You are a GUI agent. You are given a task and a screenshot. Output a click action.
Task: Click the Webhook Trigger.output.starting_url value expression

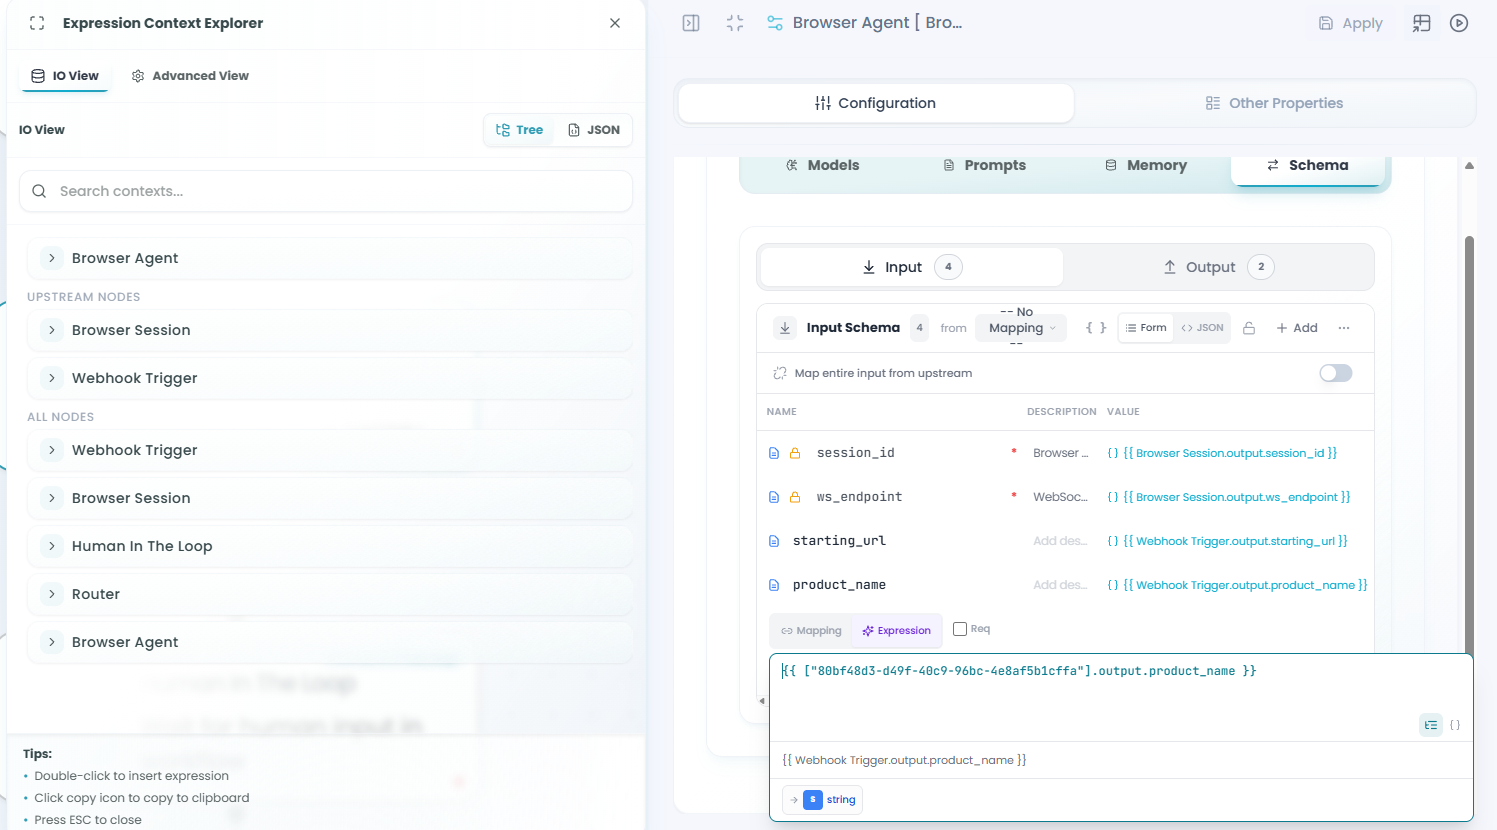click(x=1235, y=541)
